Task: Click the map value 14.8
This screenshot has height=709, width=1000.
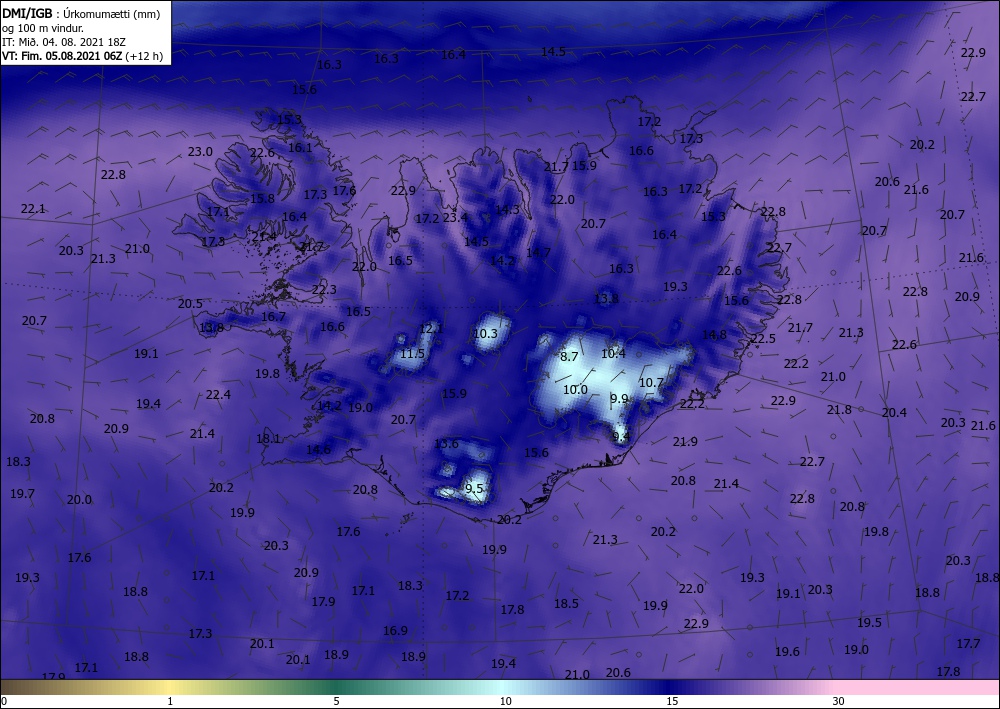Action: [714, 335]
